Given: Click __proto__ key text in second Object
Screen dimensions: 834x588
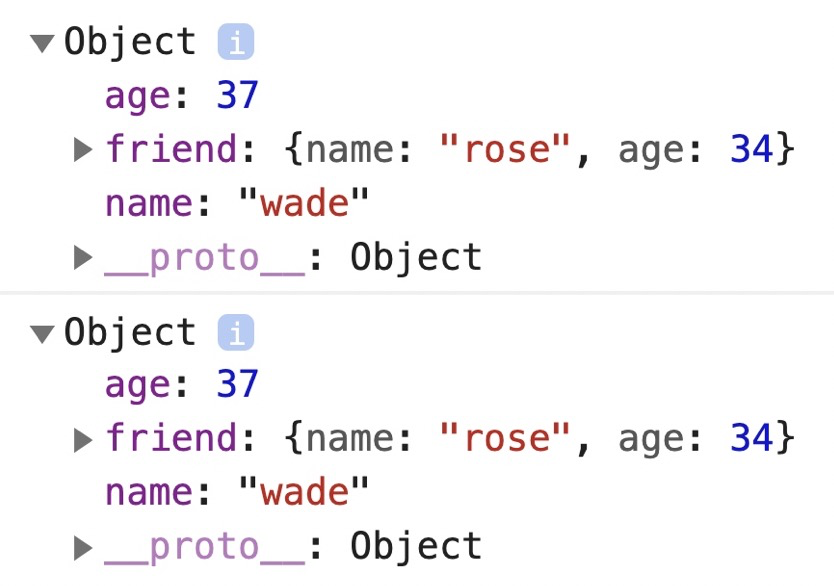Looking at the screenshot, I should coord(205,549).
